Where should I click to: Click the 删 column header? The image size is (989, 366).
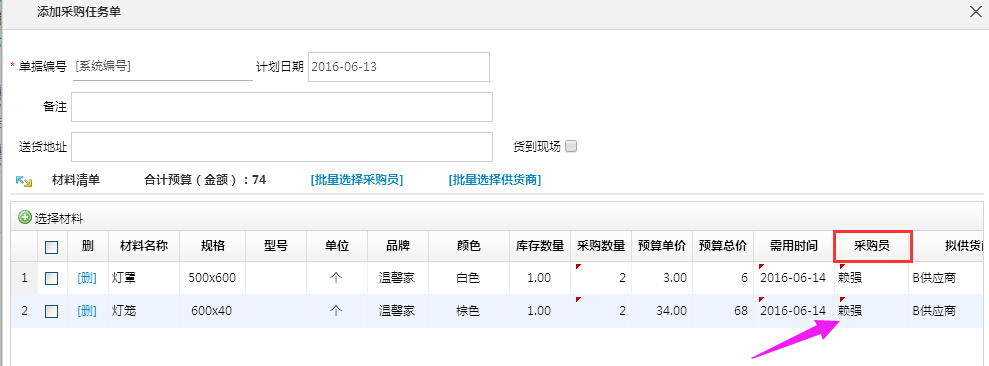click(88, 246)
